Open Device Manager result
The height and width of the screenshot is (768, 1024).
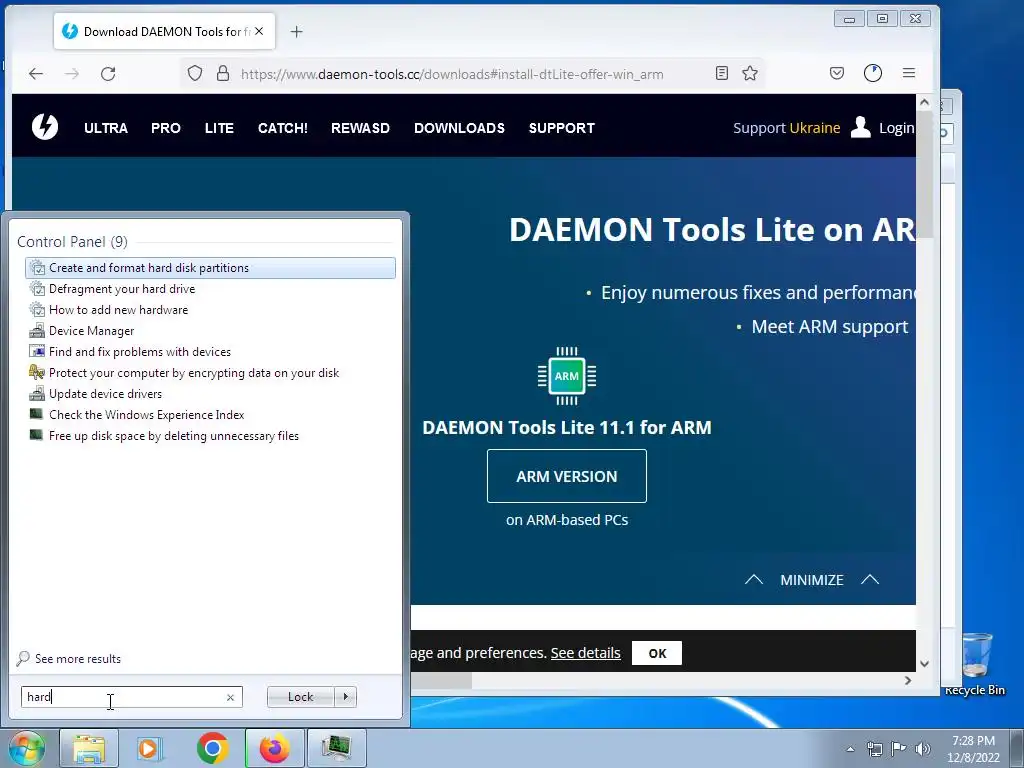click(x=210, y=330)
